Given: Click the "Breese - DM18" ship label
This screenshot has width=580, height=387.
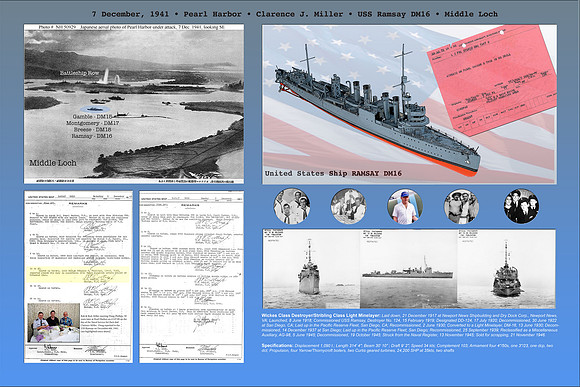Looking at the screenshot, I should [x=92, y=130].
